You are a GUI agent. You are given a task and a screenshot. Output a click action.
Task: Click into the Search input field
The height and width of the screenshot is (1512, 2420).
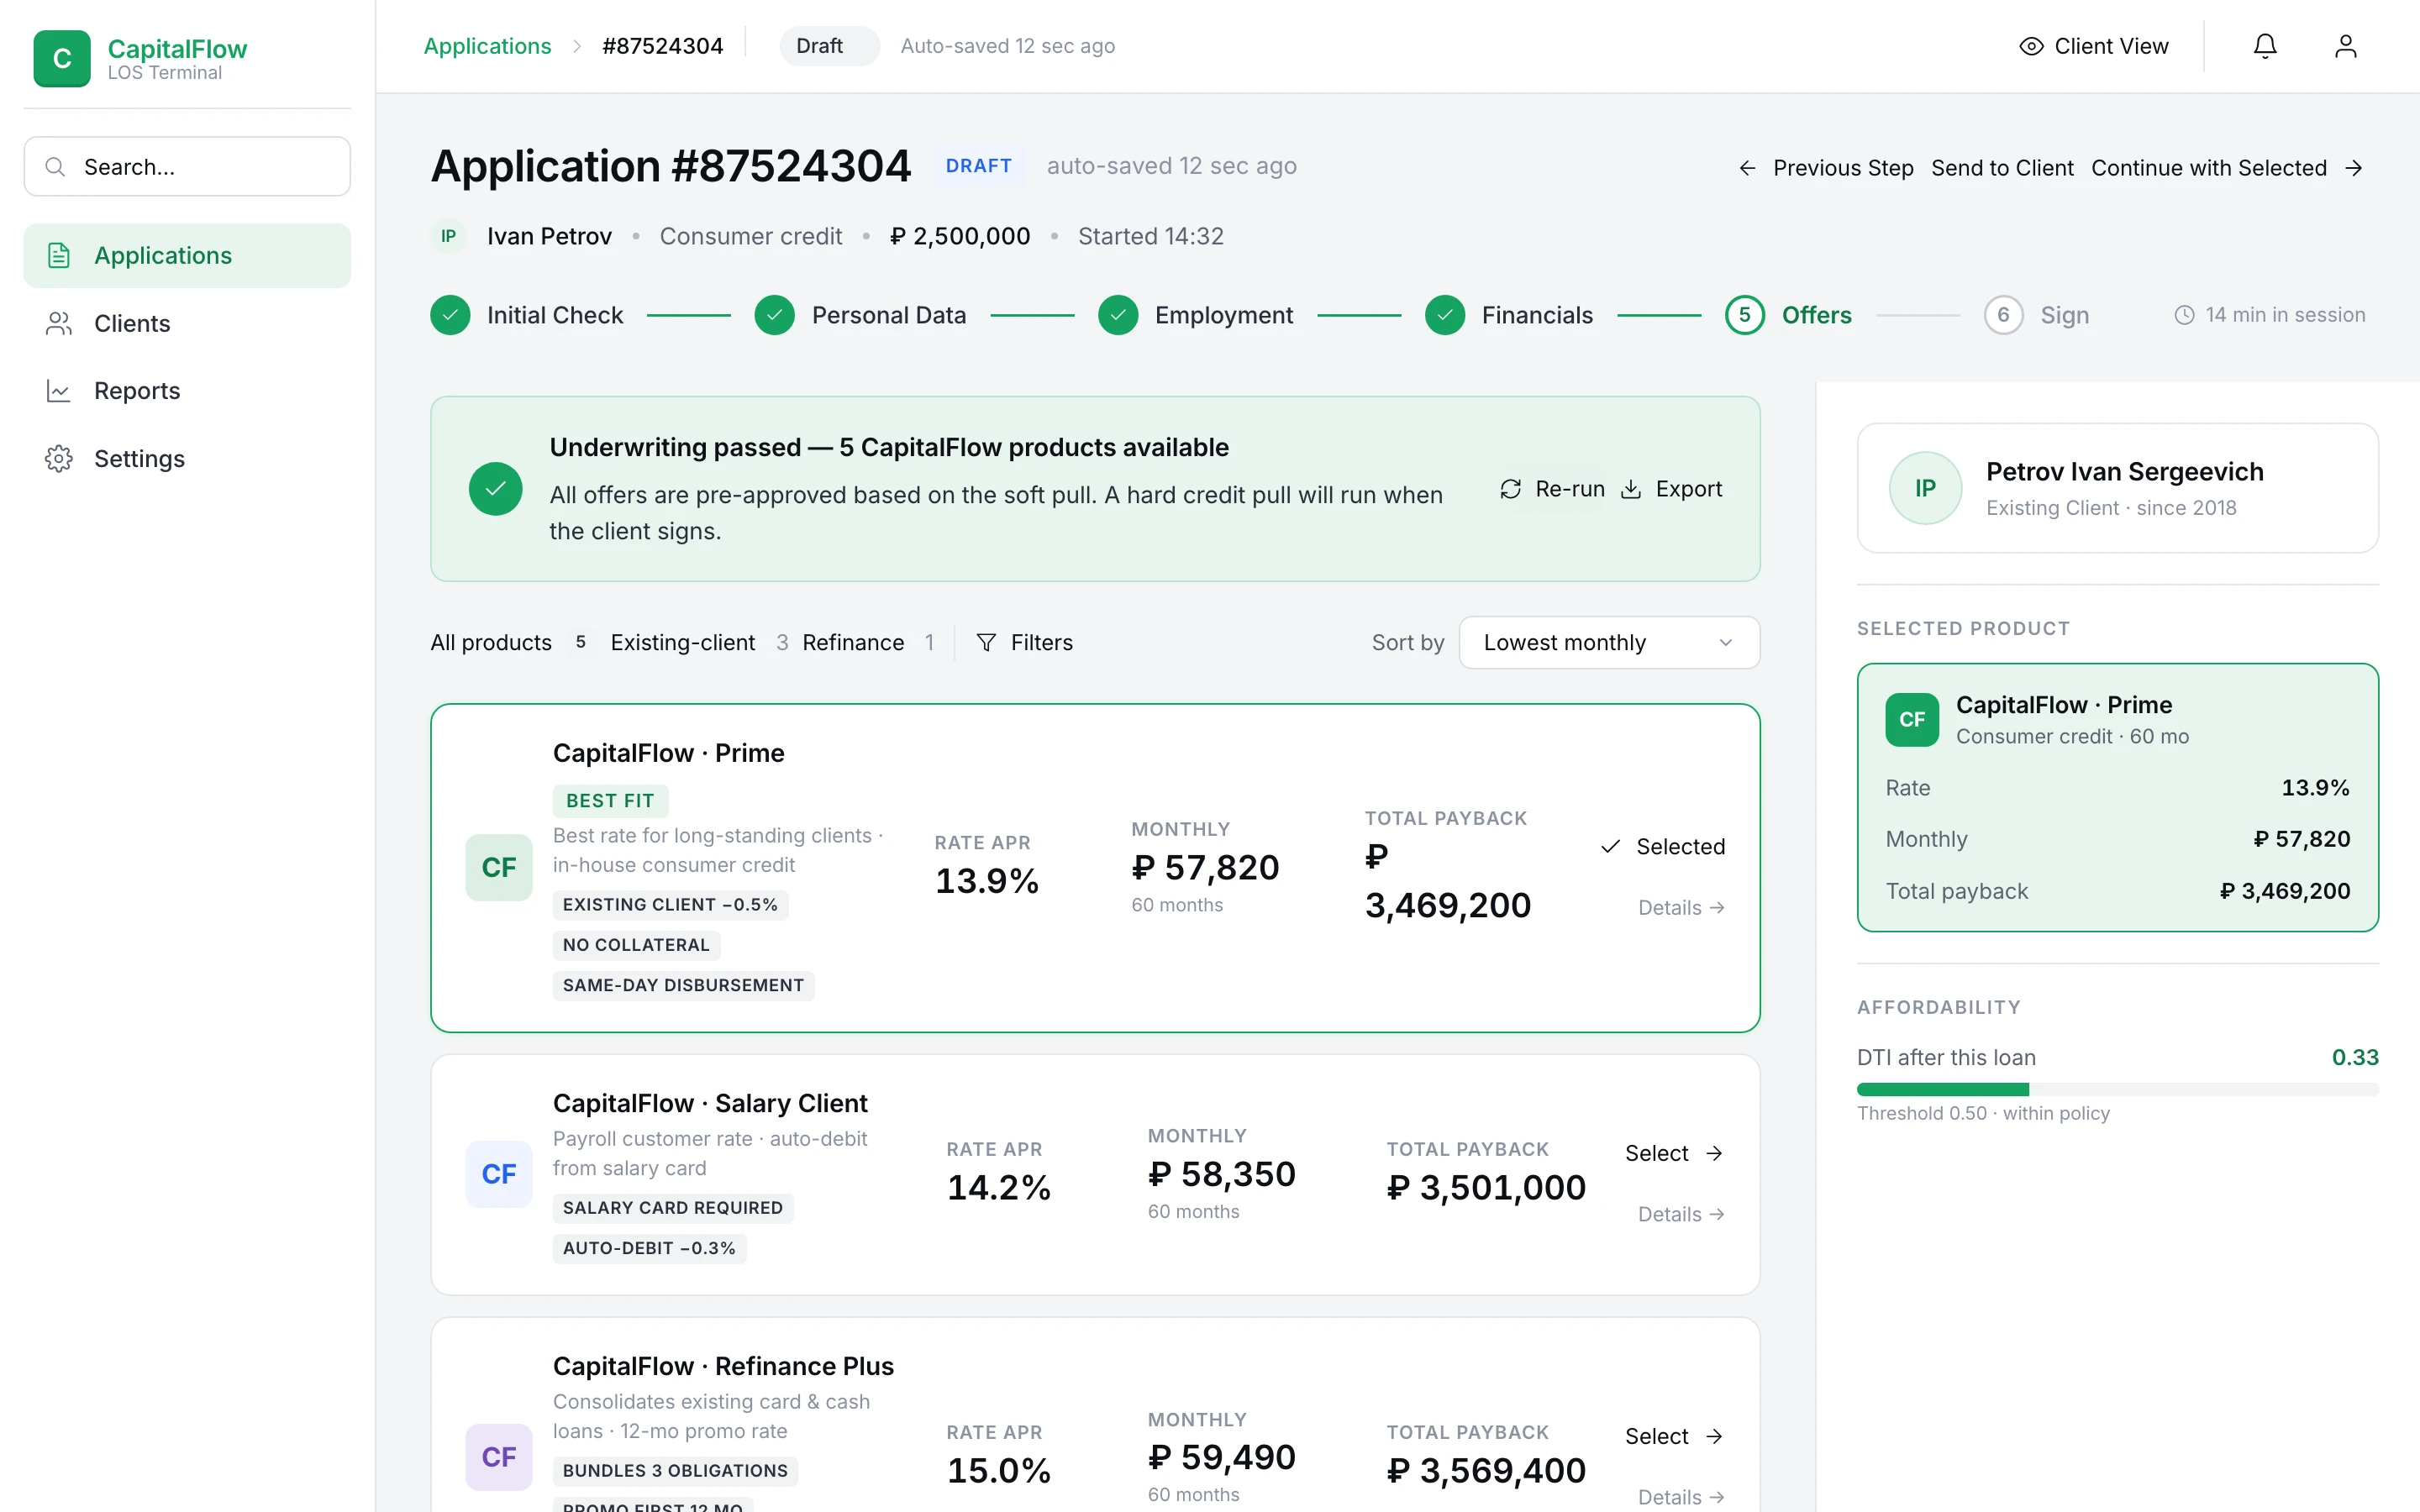pyautogui.click(x=187, y=167)
